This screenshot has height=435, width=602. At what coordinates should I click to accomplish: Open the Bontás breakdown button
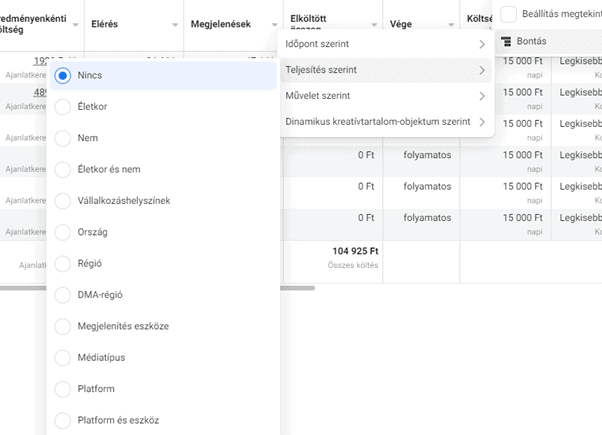[x=549, y=41]
